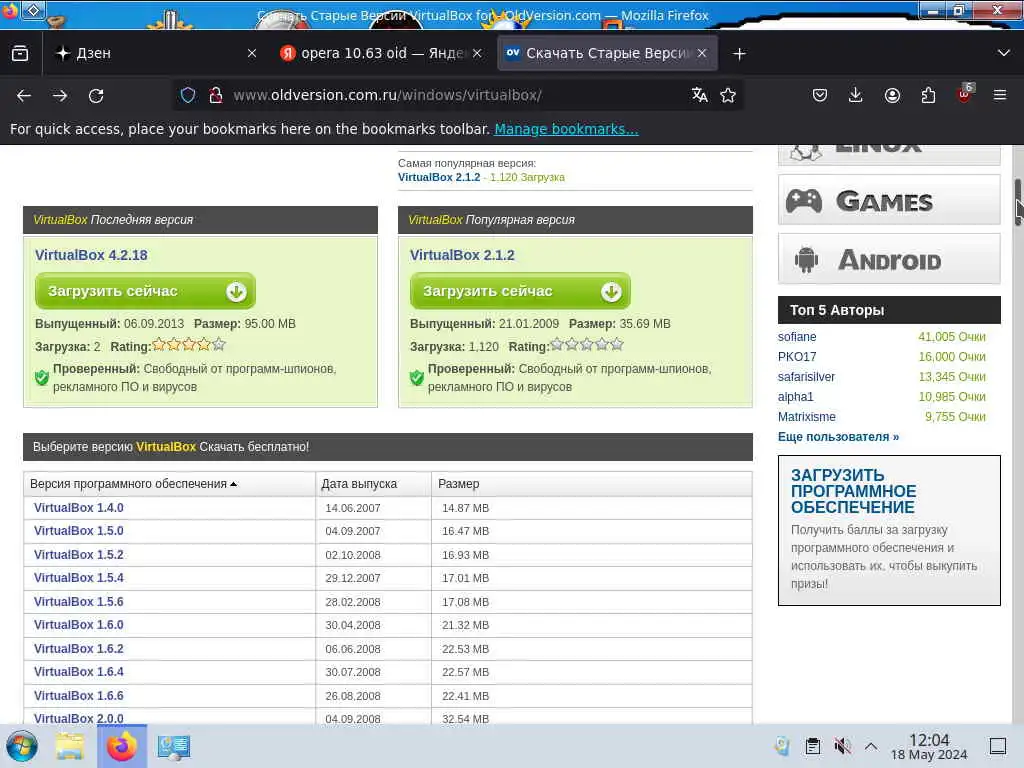The image size is (1024, 768).
Task: Open the Firefox account icon
Action: pos(892,95)
